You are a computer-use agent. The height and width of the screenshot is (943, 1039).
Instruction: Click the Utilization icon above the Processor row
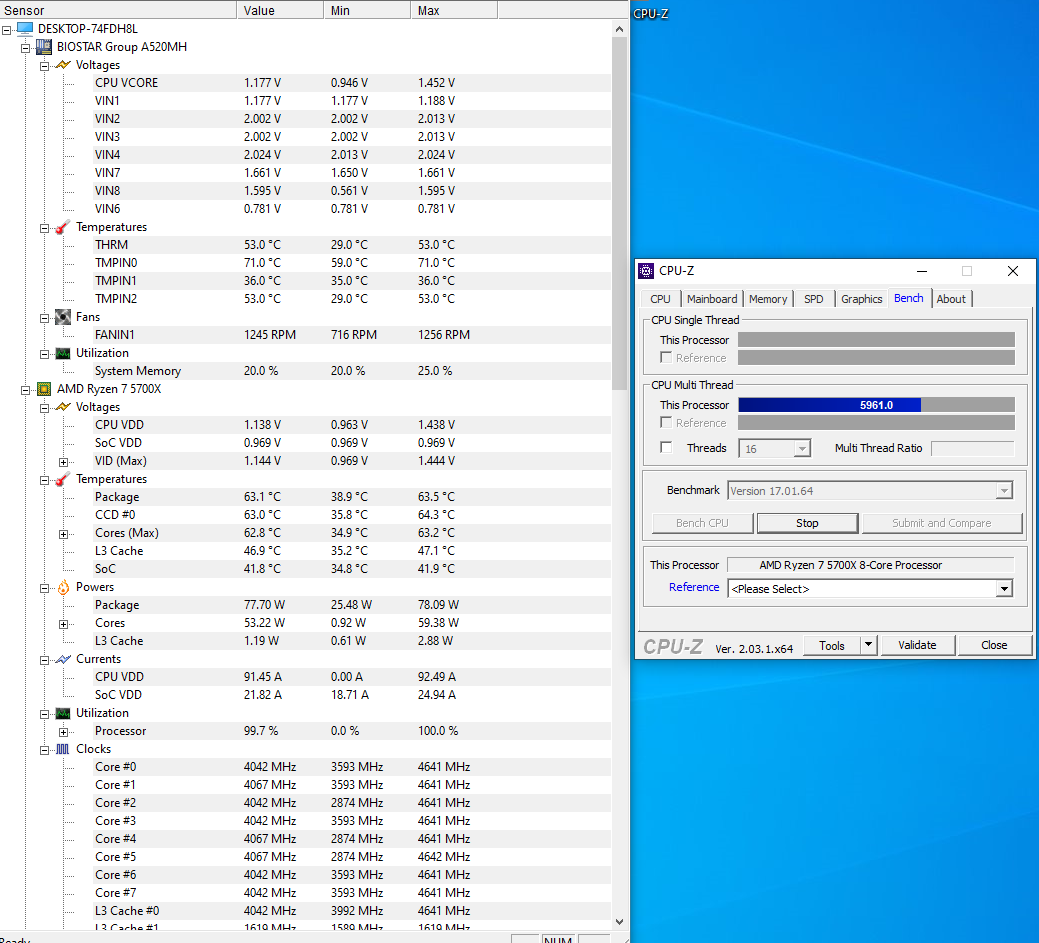point(63,713)
